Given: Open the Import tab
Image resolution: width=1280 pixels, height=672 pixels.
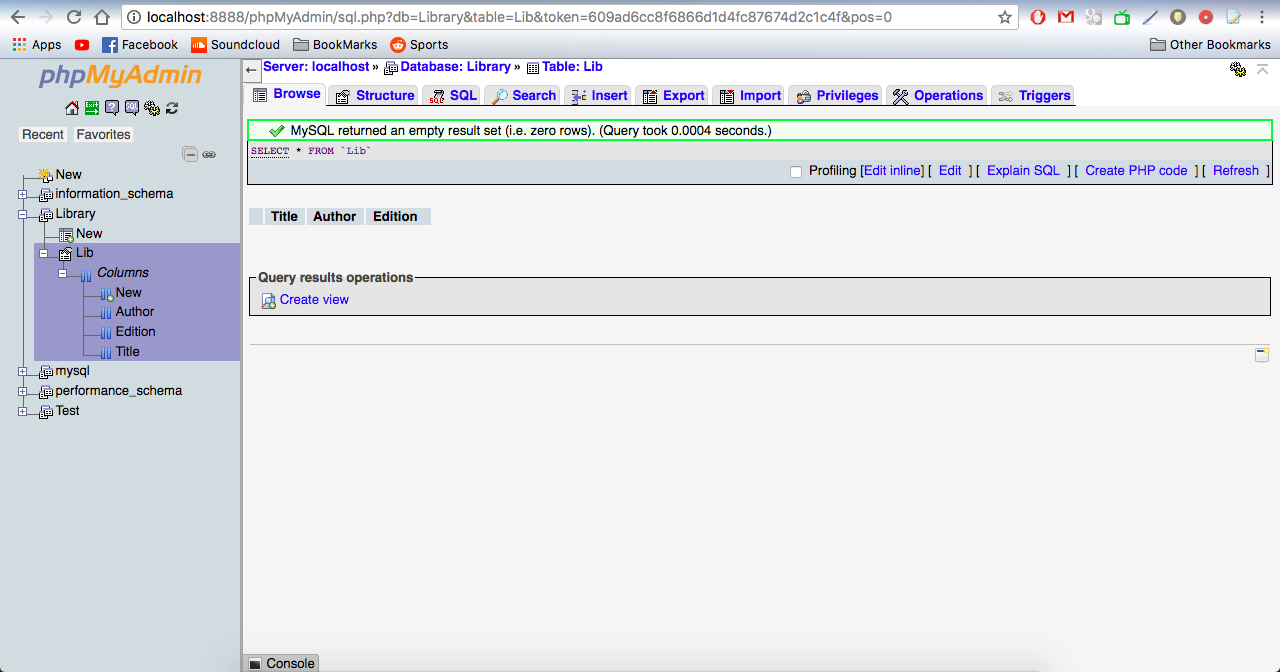Looking at the screenshot, I should 750,95.
